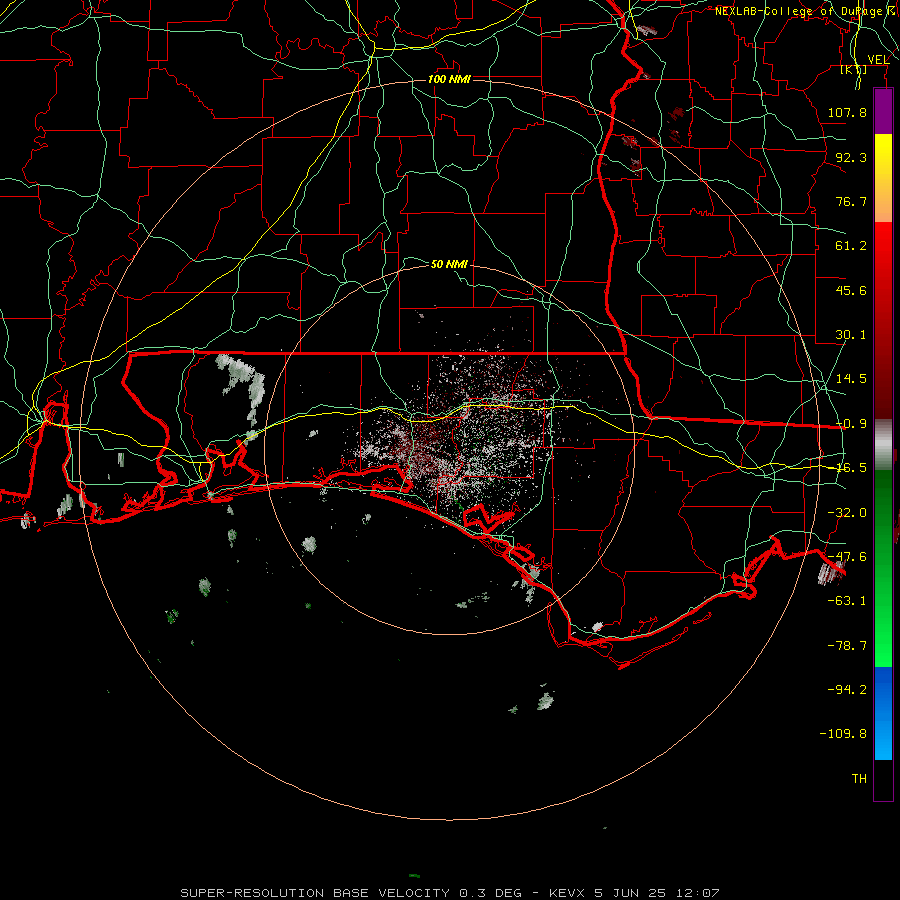
Task: Click the VEL legend title
Action: [x=878, y=60]
